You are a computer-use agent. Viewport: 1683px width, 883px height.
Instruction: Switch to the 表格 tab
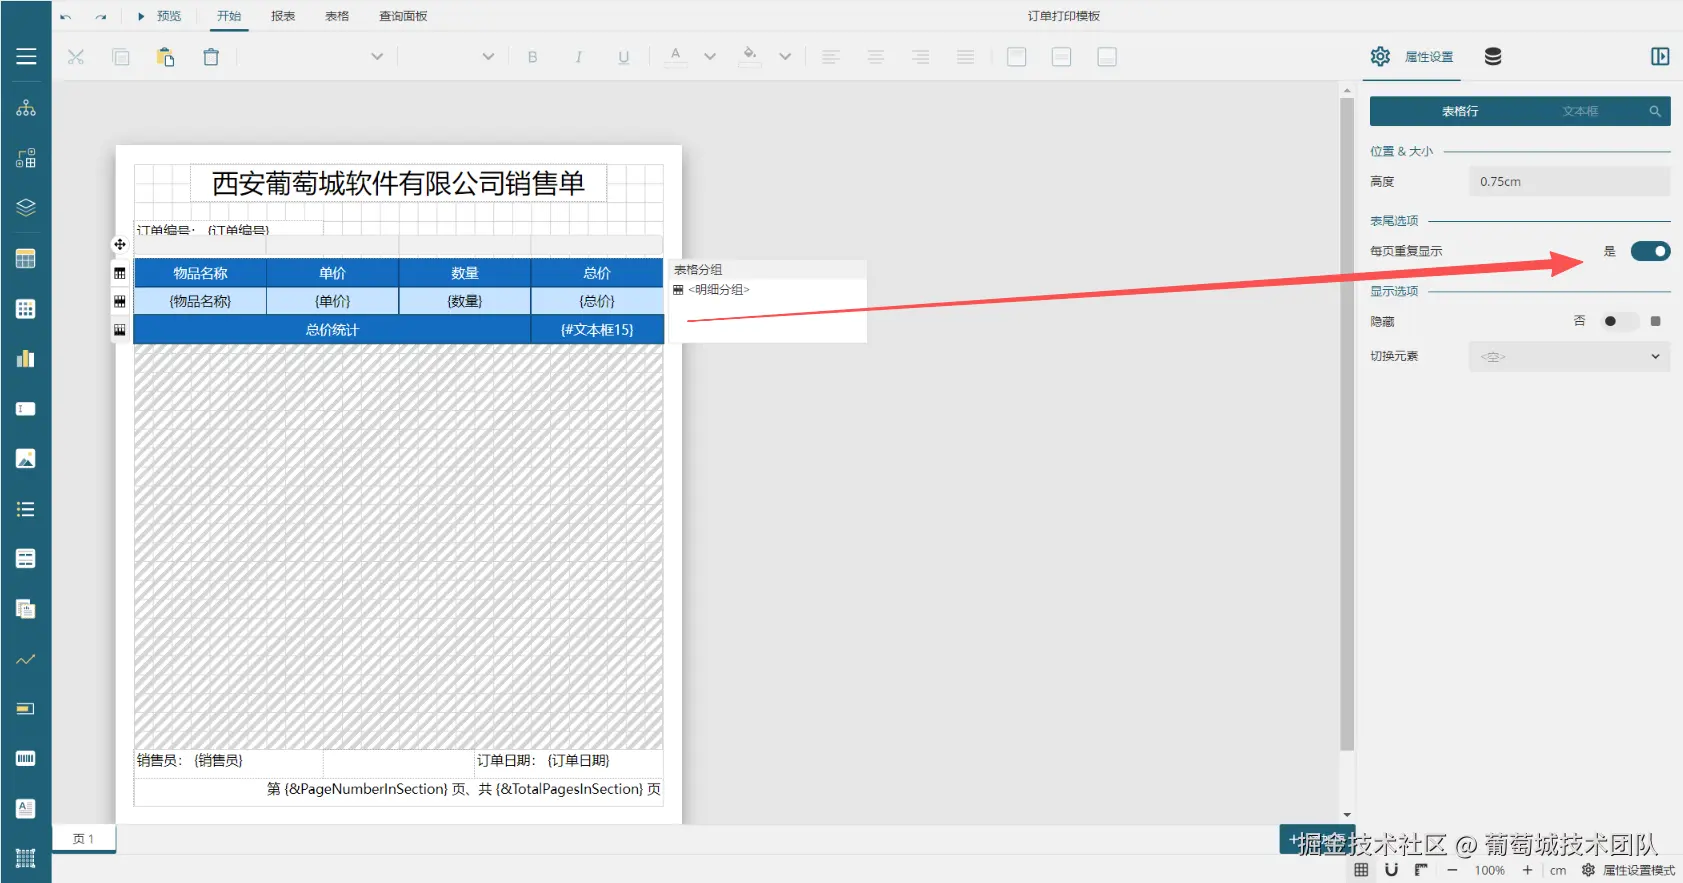coord(337,16)
